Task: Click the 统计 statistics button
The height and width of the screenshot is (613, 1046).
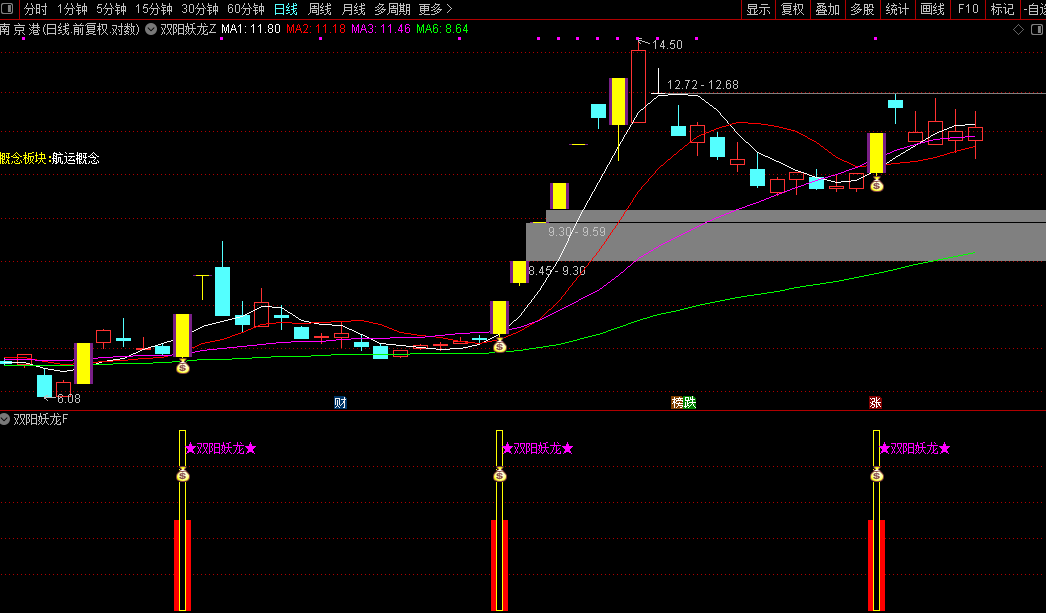Action: [897, 9]
